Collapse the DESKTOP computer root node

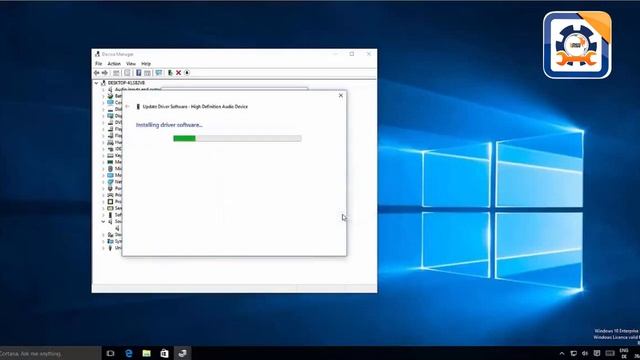click(x=96, y=83)
